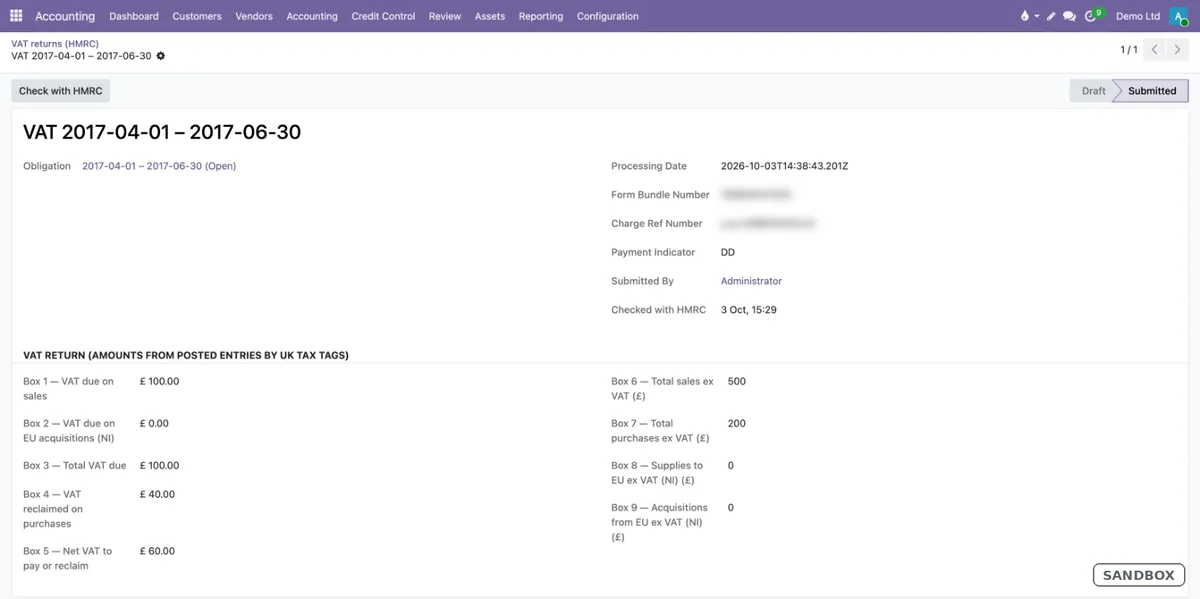Image resolution: width=1200 pixels, height=599 pixels.
Task: Open the Administrator user avatar menu
Action: (1178, 16)
